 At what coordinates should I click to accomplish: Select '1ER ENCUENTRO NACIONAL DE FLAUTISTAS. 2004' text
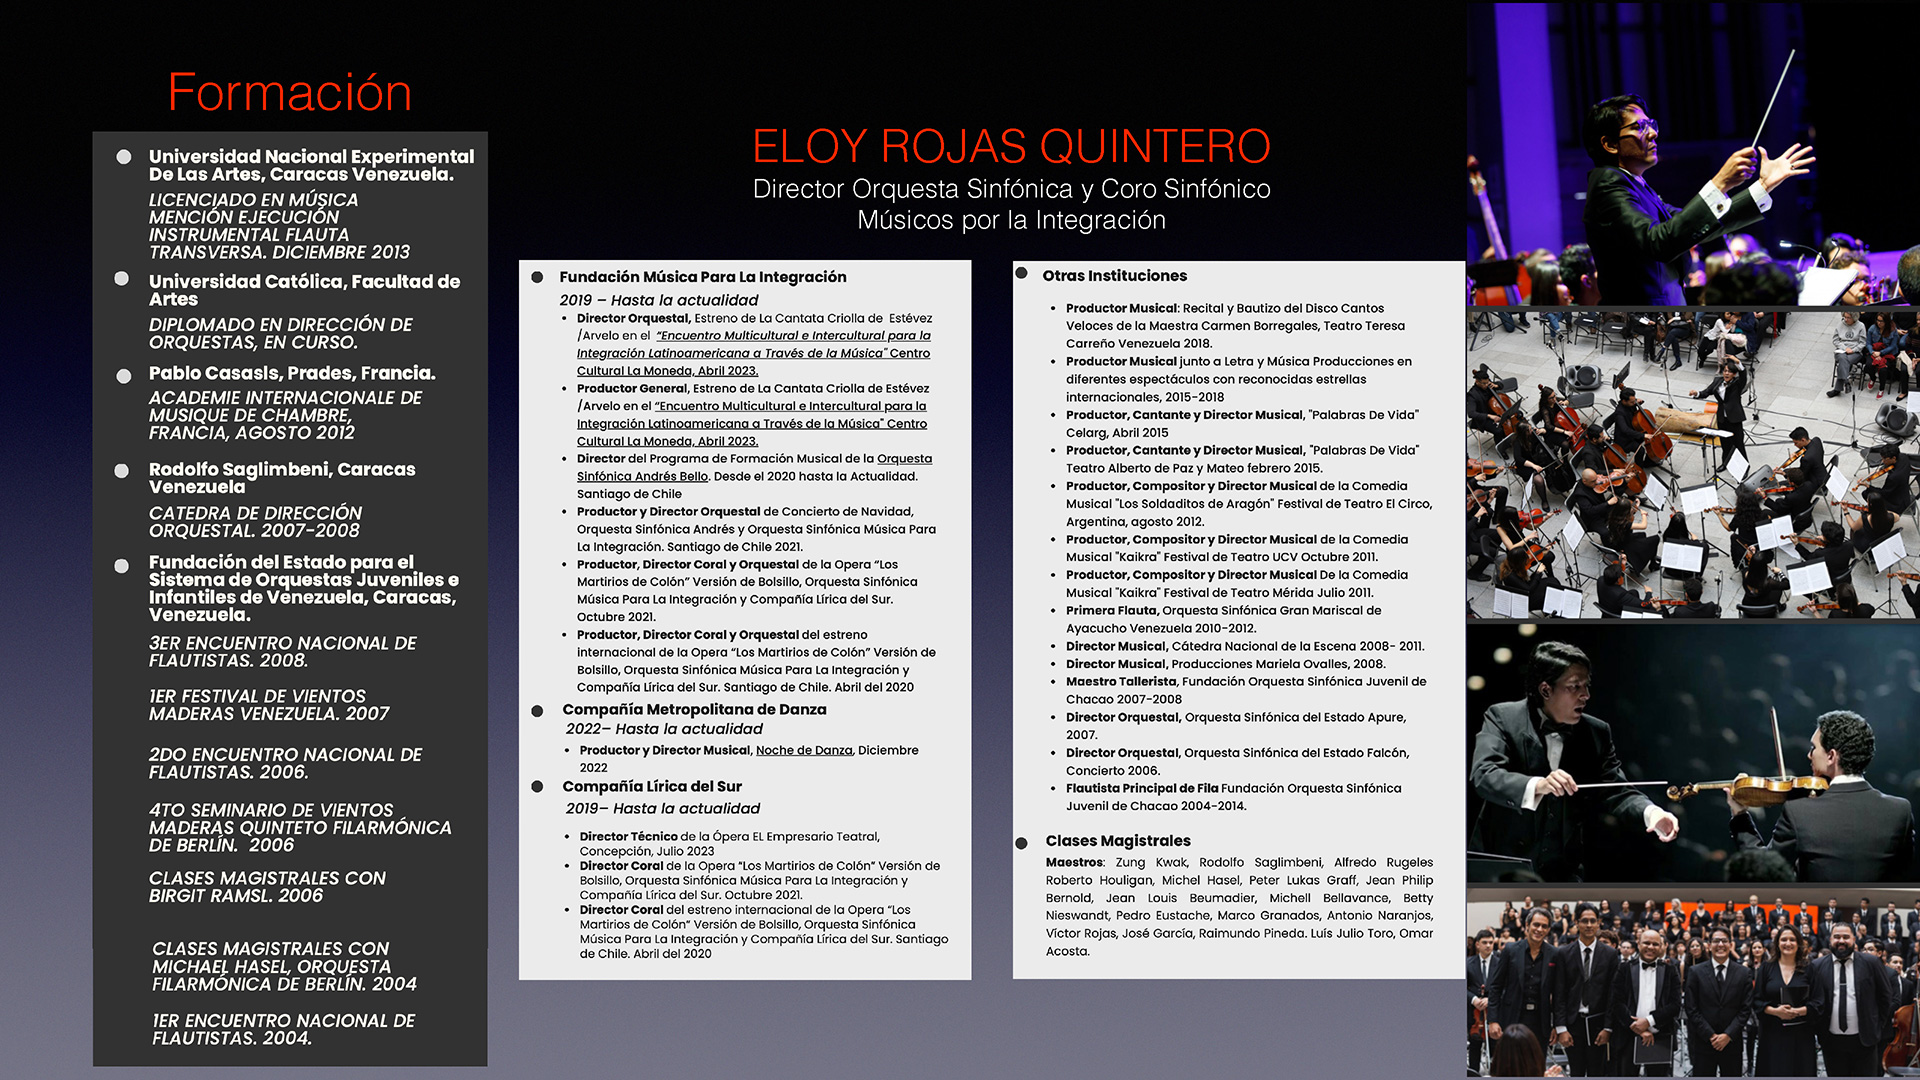click(283, 1030)
